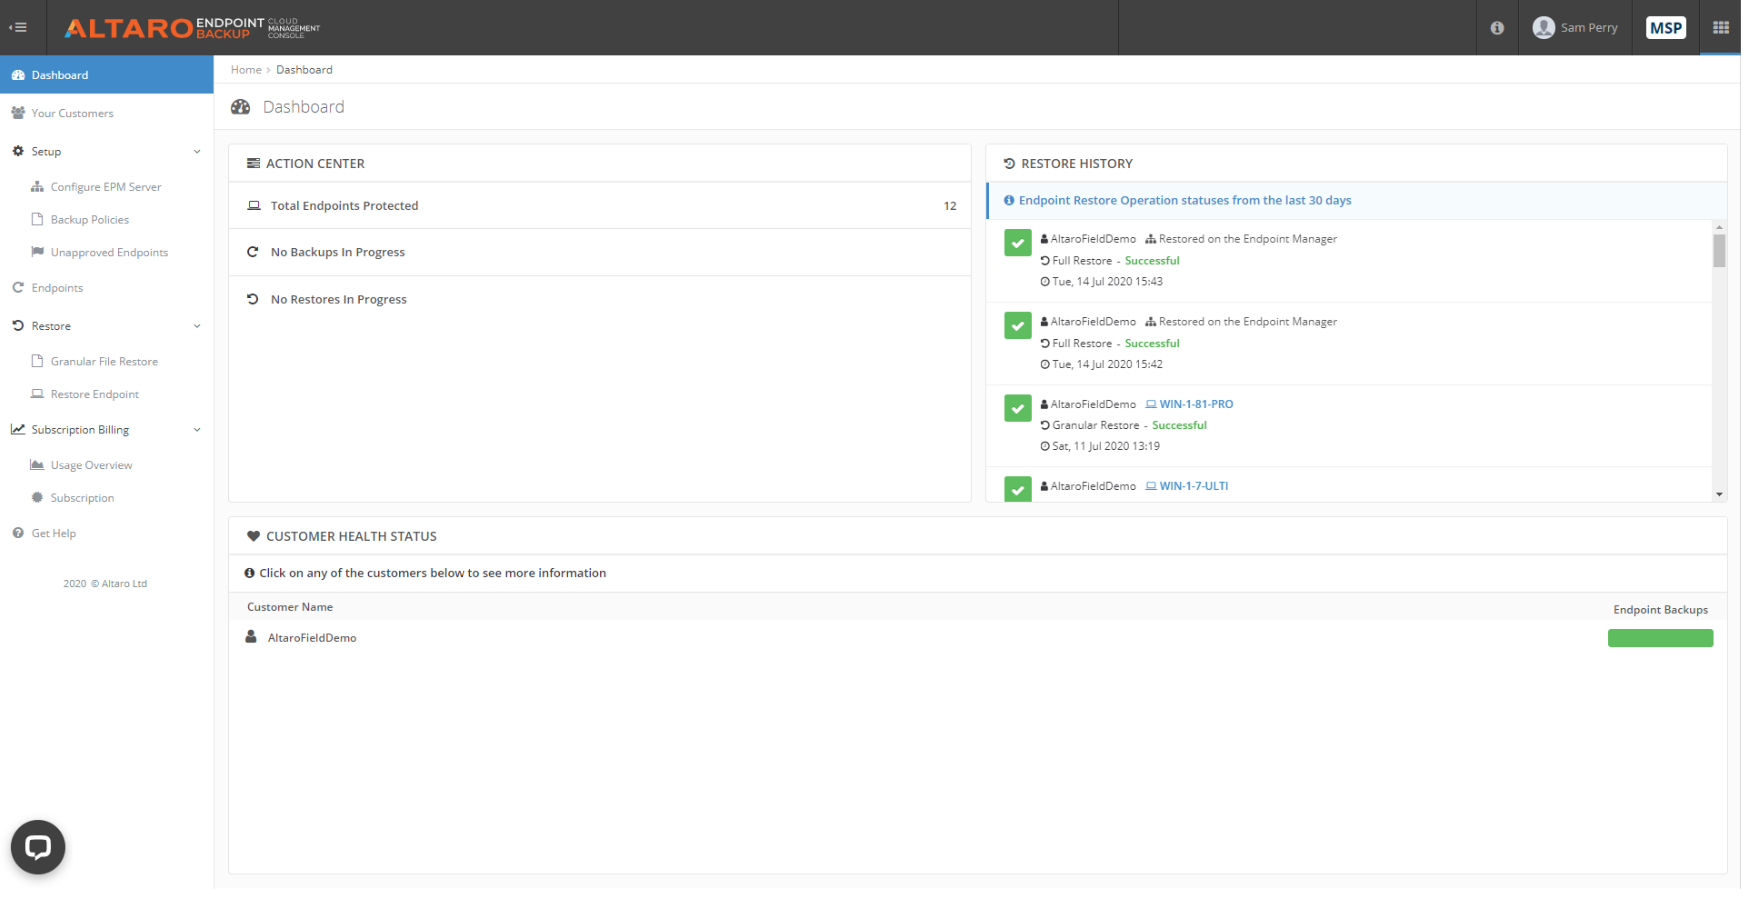This screenshot has width=1744, height=897.
Task: Click the Tue, 14 Jul 2020 15:43 timestamp
Action: [1107, 282]
